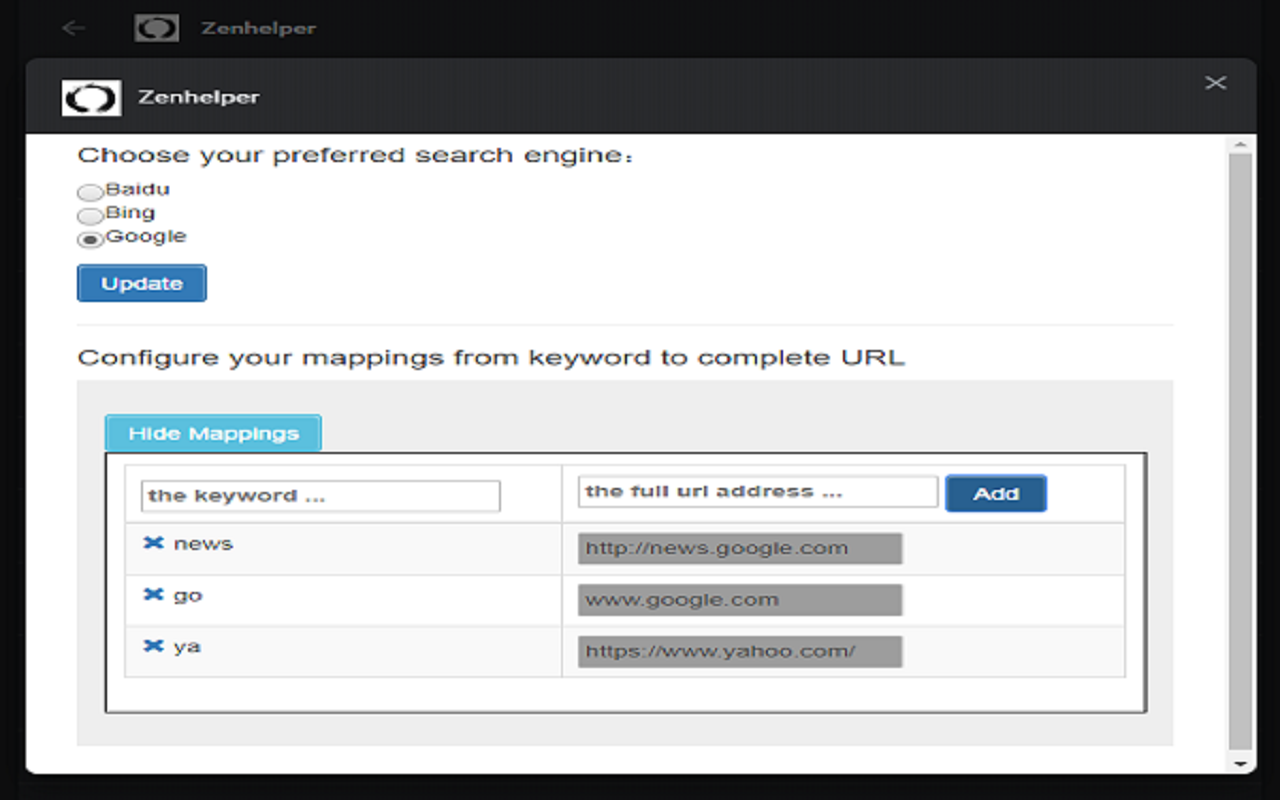Click the news.google.com URL field
The image size is (1280, 800).
click(739, 548)
